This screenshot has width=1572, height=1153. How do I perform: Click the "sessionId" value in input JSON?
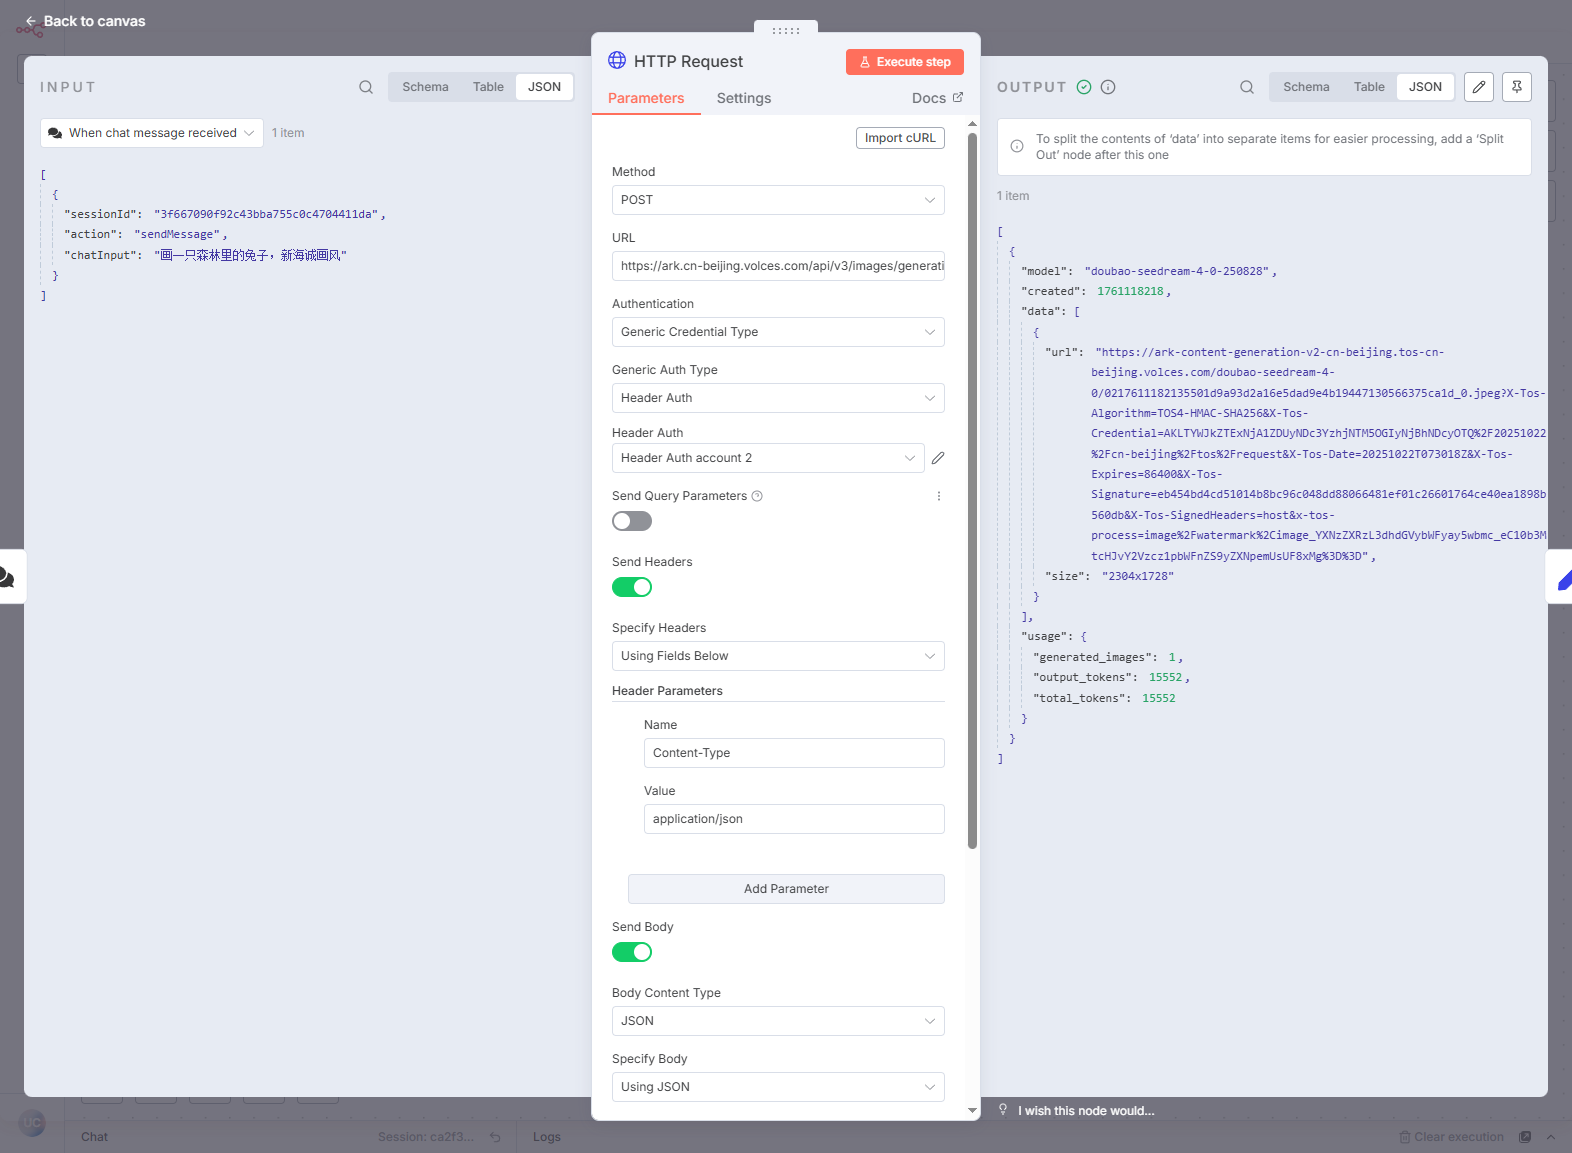pyautogui.click(x=266, y=214)
